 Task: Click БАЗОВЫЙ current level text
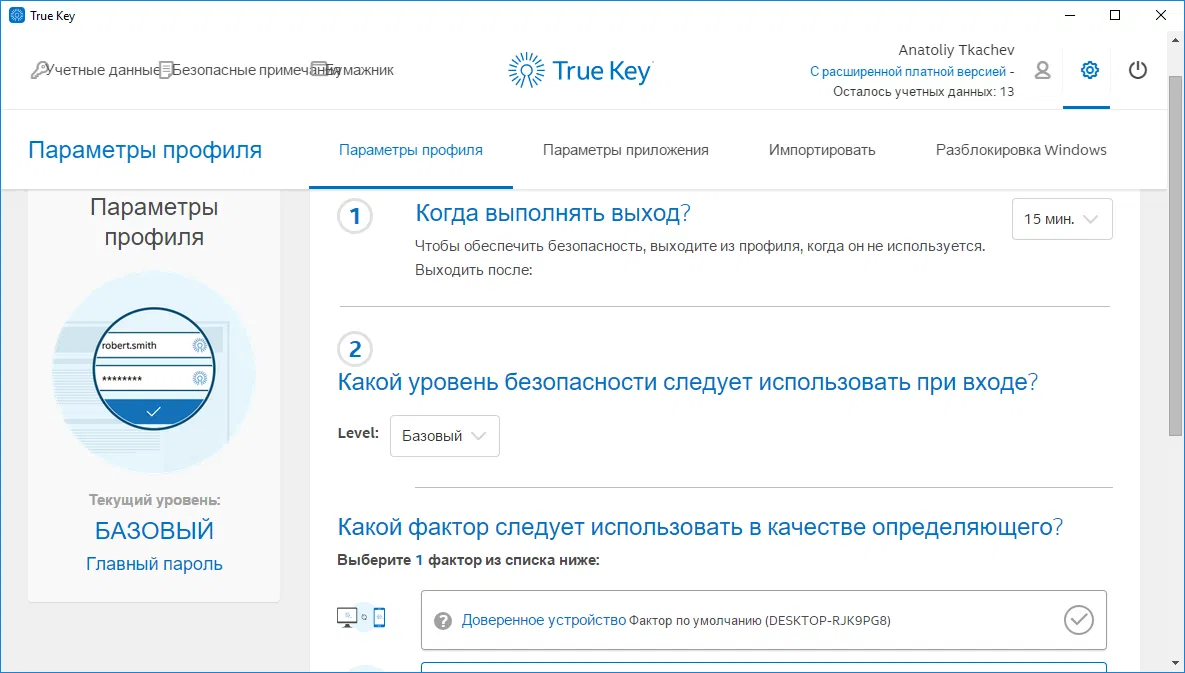click(x=154, y=531)
